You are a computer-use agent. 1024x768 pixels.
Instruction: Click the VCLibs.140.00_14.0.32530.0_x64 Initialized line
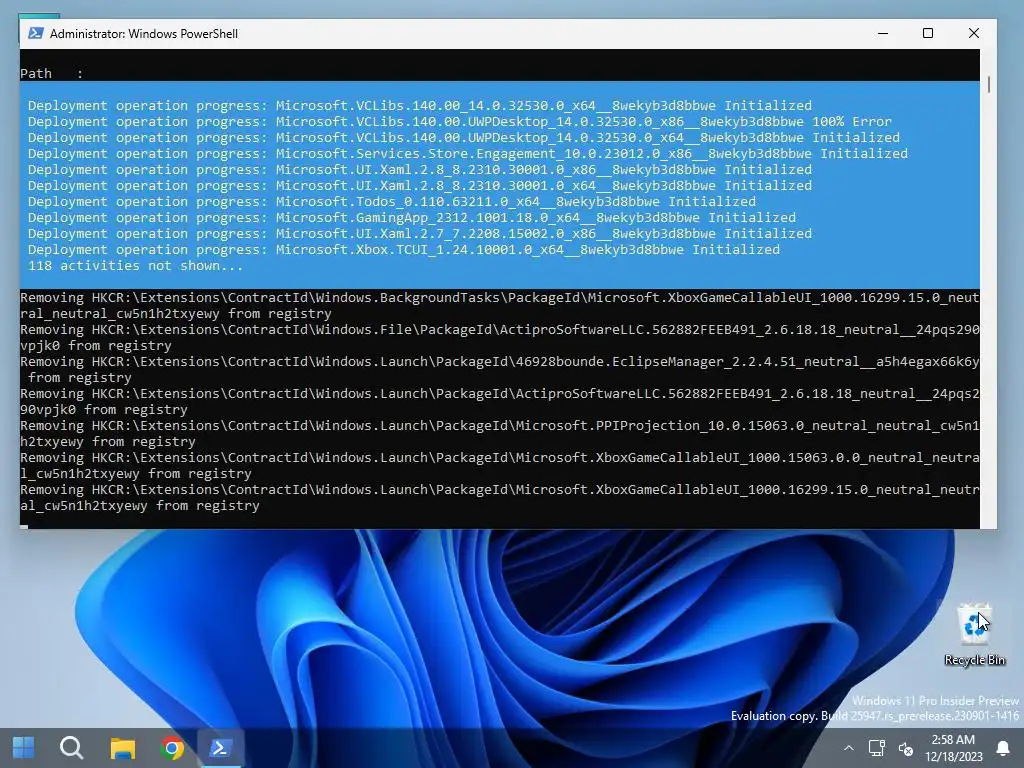pos(420,105)
